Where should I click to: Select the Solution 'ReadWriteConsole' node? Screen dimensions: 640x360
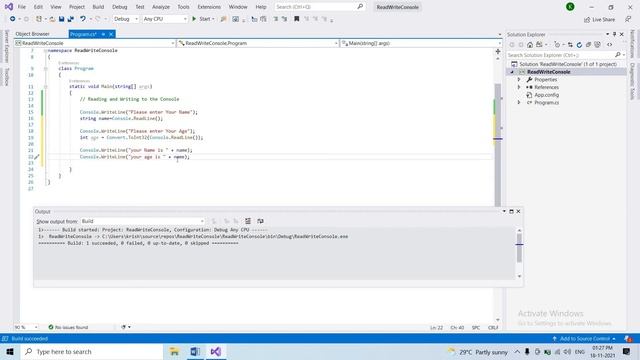pos(567,64)
